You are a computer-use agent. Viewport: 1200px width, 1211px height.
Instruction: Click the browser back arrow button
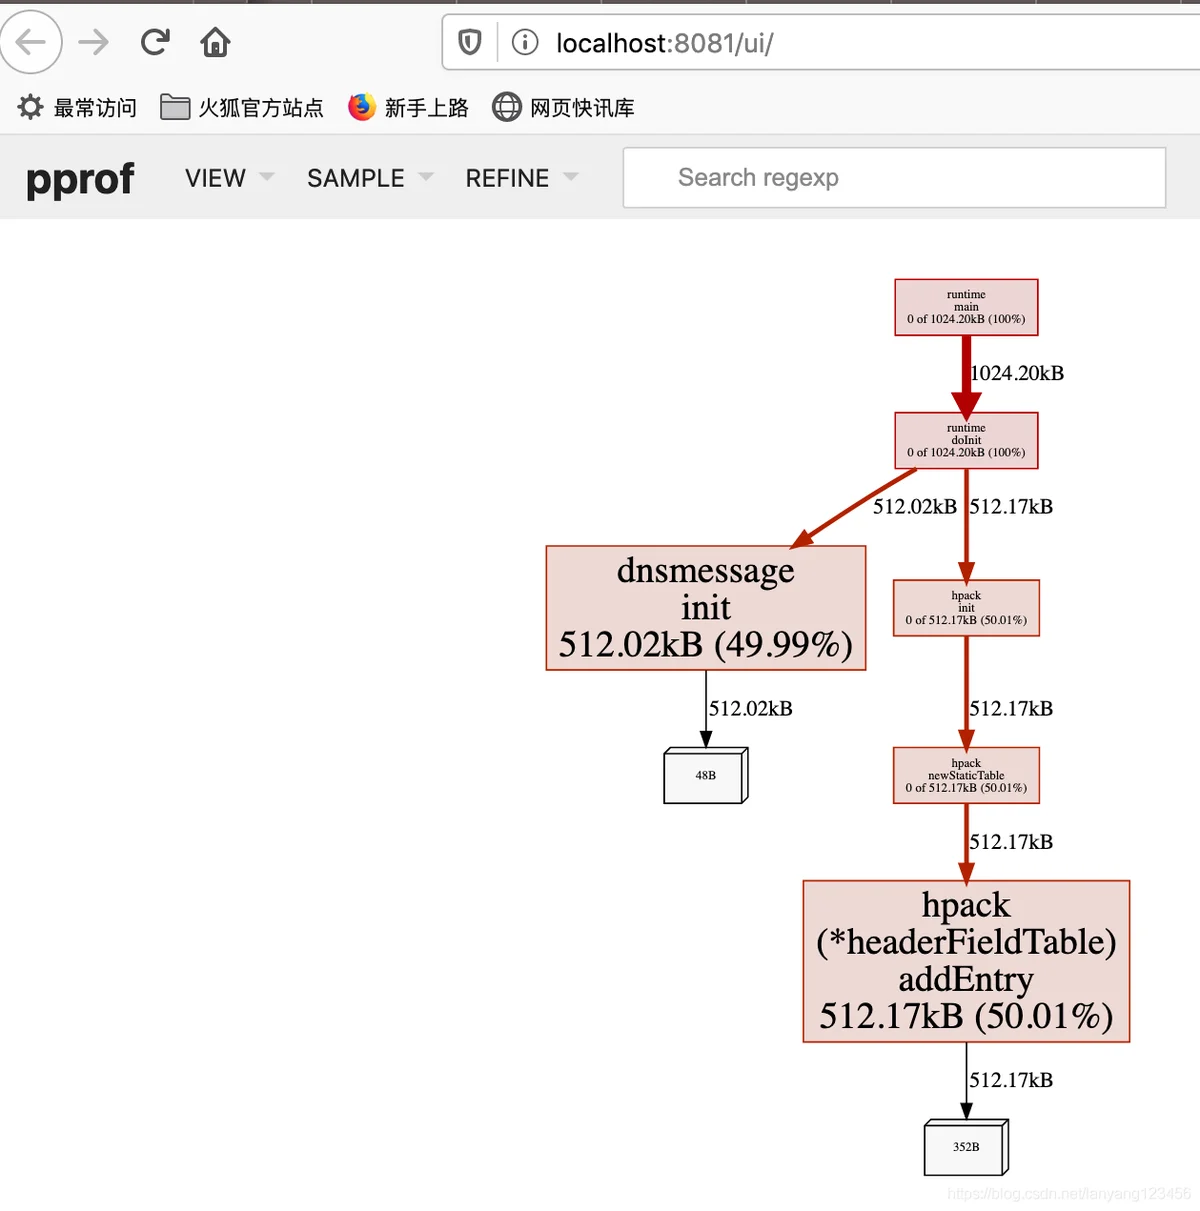coord(31,42)
